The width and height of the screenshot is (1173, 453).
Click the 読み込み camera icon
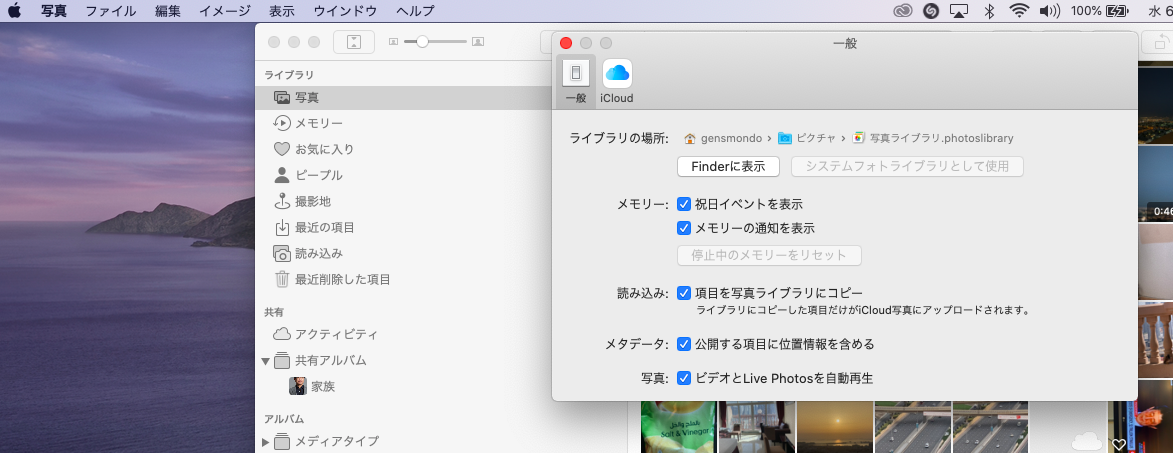282,254
